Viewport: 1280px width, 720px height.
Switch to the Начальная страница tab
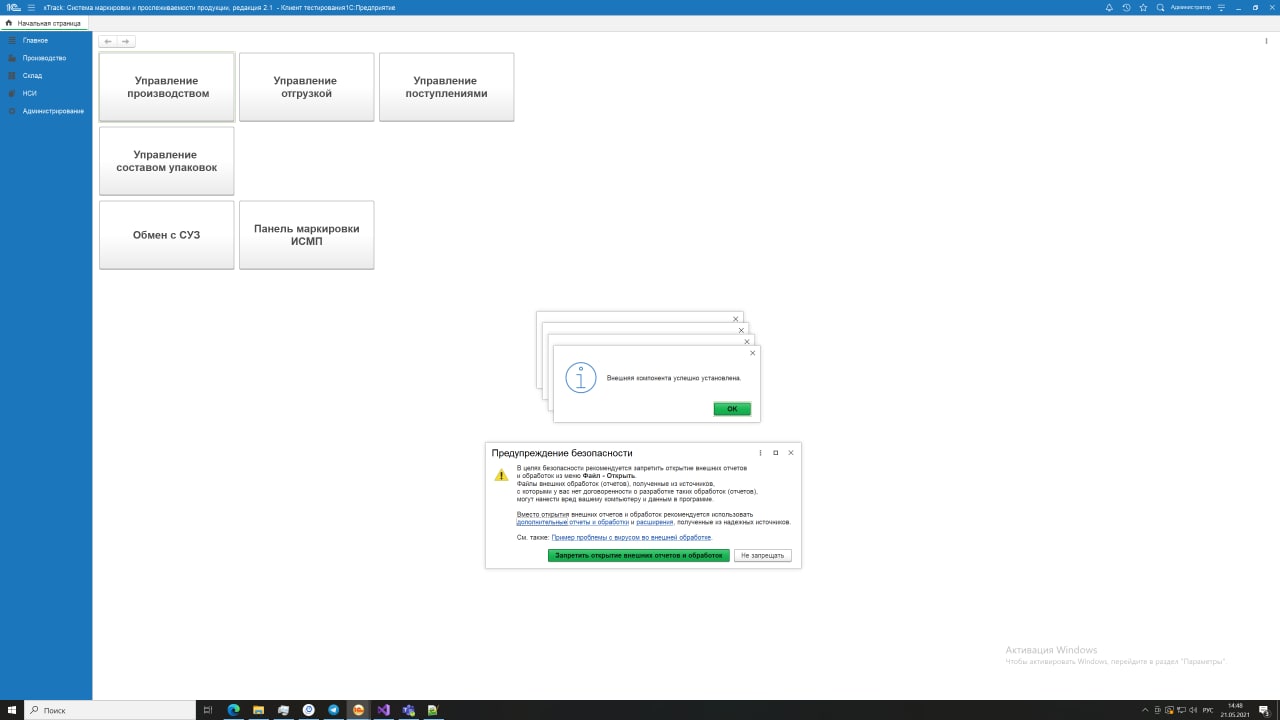(x=44, y=23)
